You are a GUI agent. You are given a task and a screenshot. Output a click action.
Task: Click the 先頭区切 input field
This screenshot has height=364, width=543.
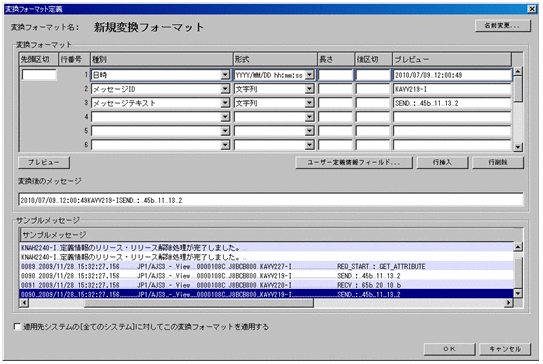click(39, 75)
